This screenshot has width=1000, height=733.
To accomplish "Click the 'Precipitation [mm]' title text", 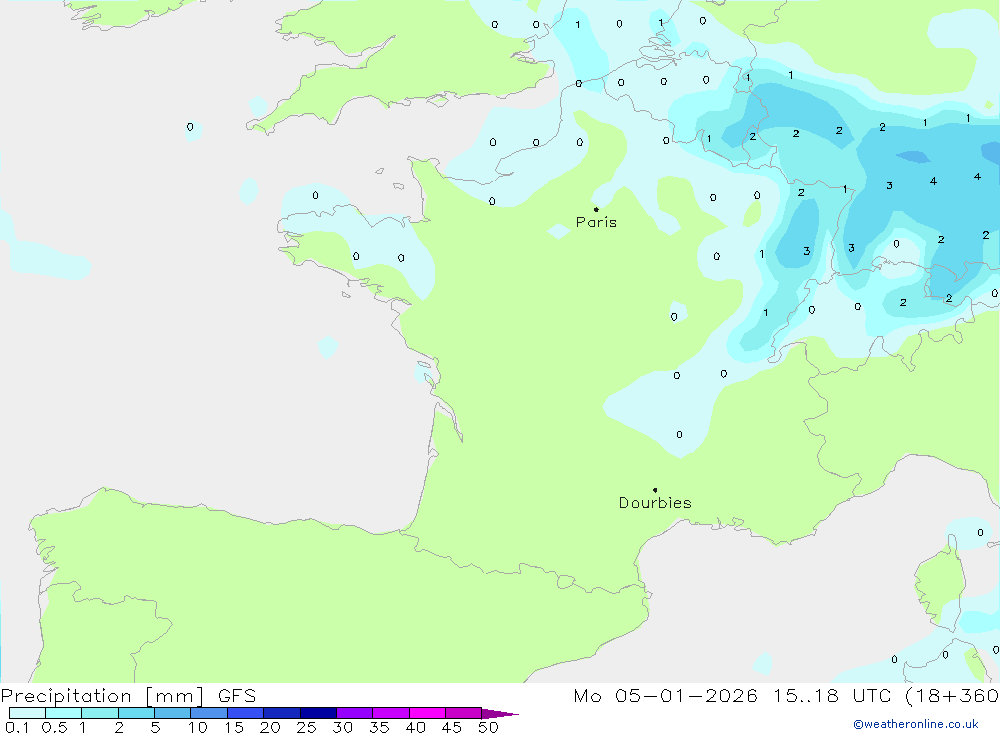I will [102, 696].
